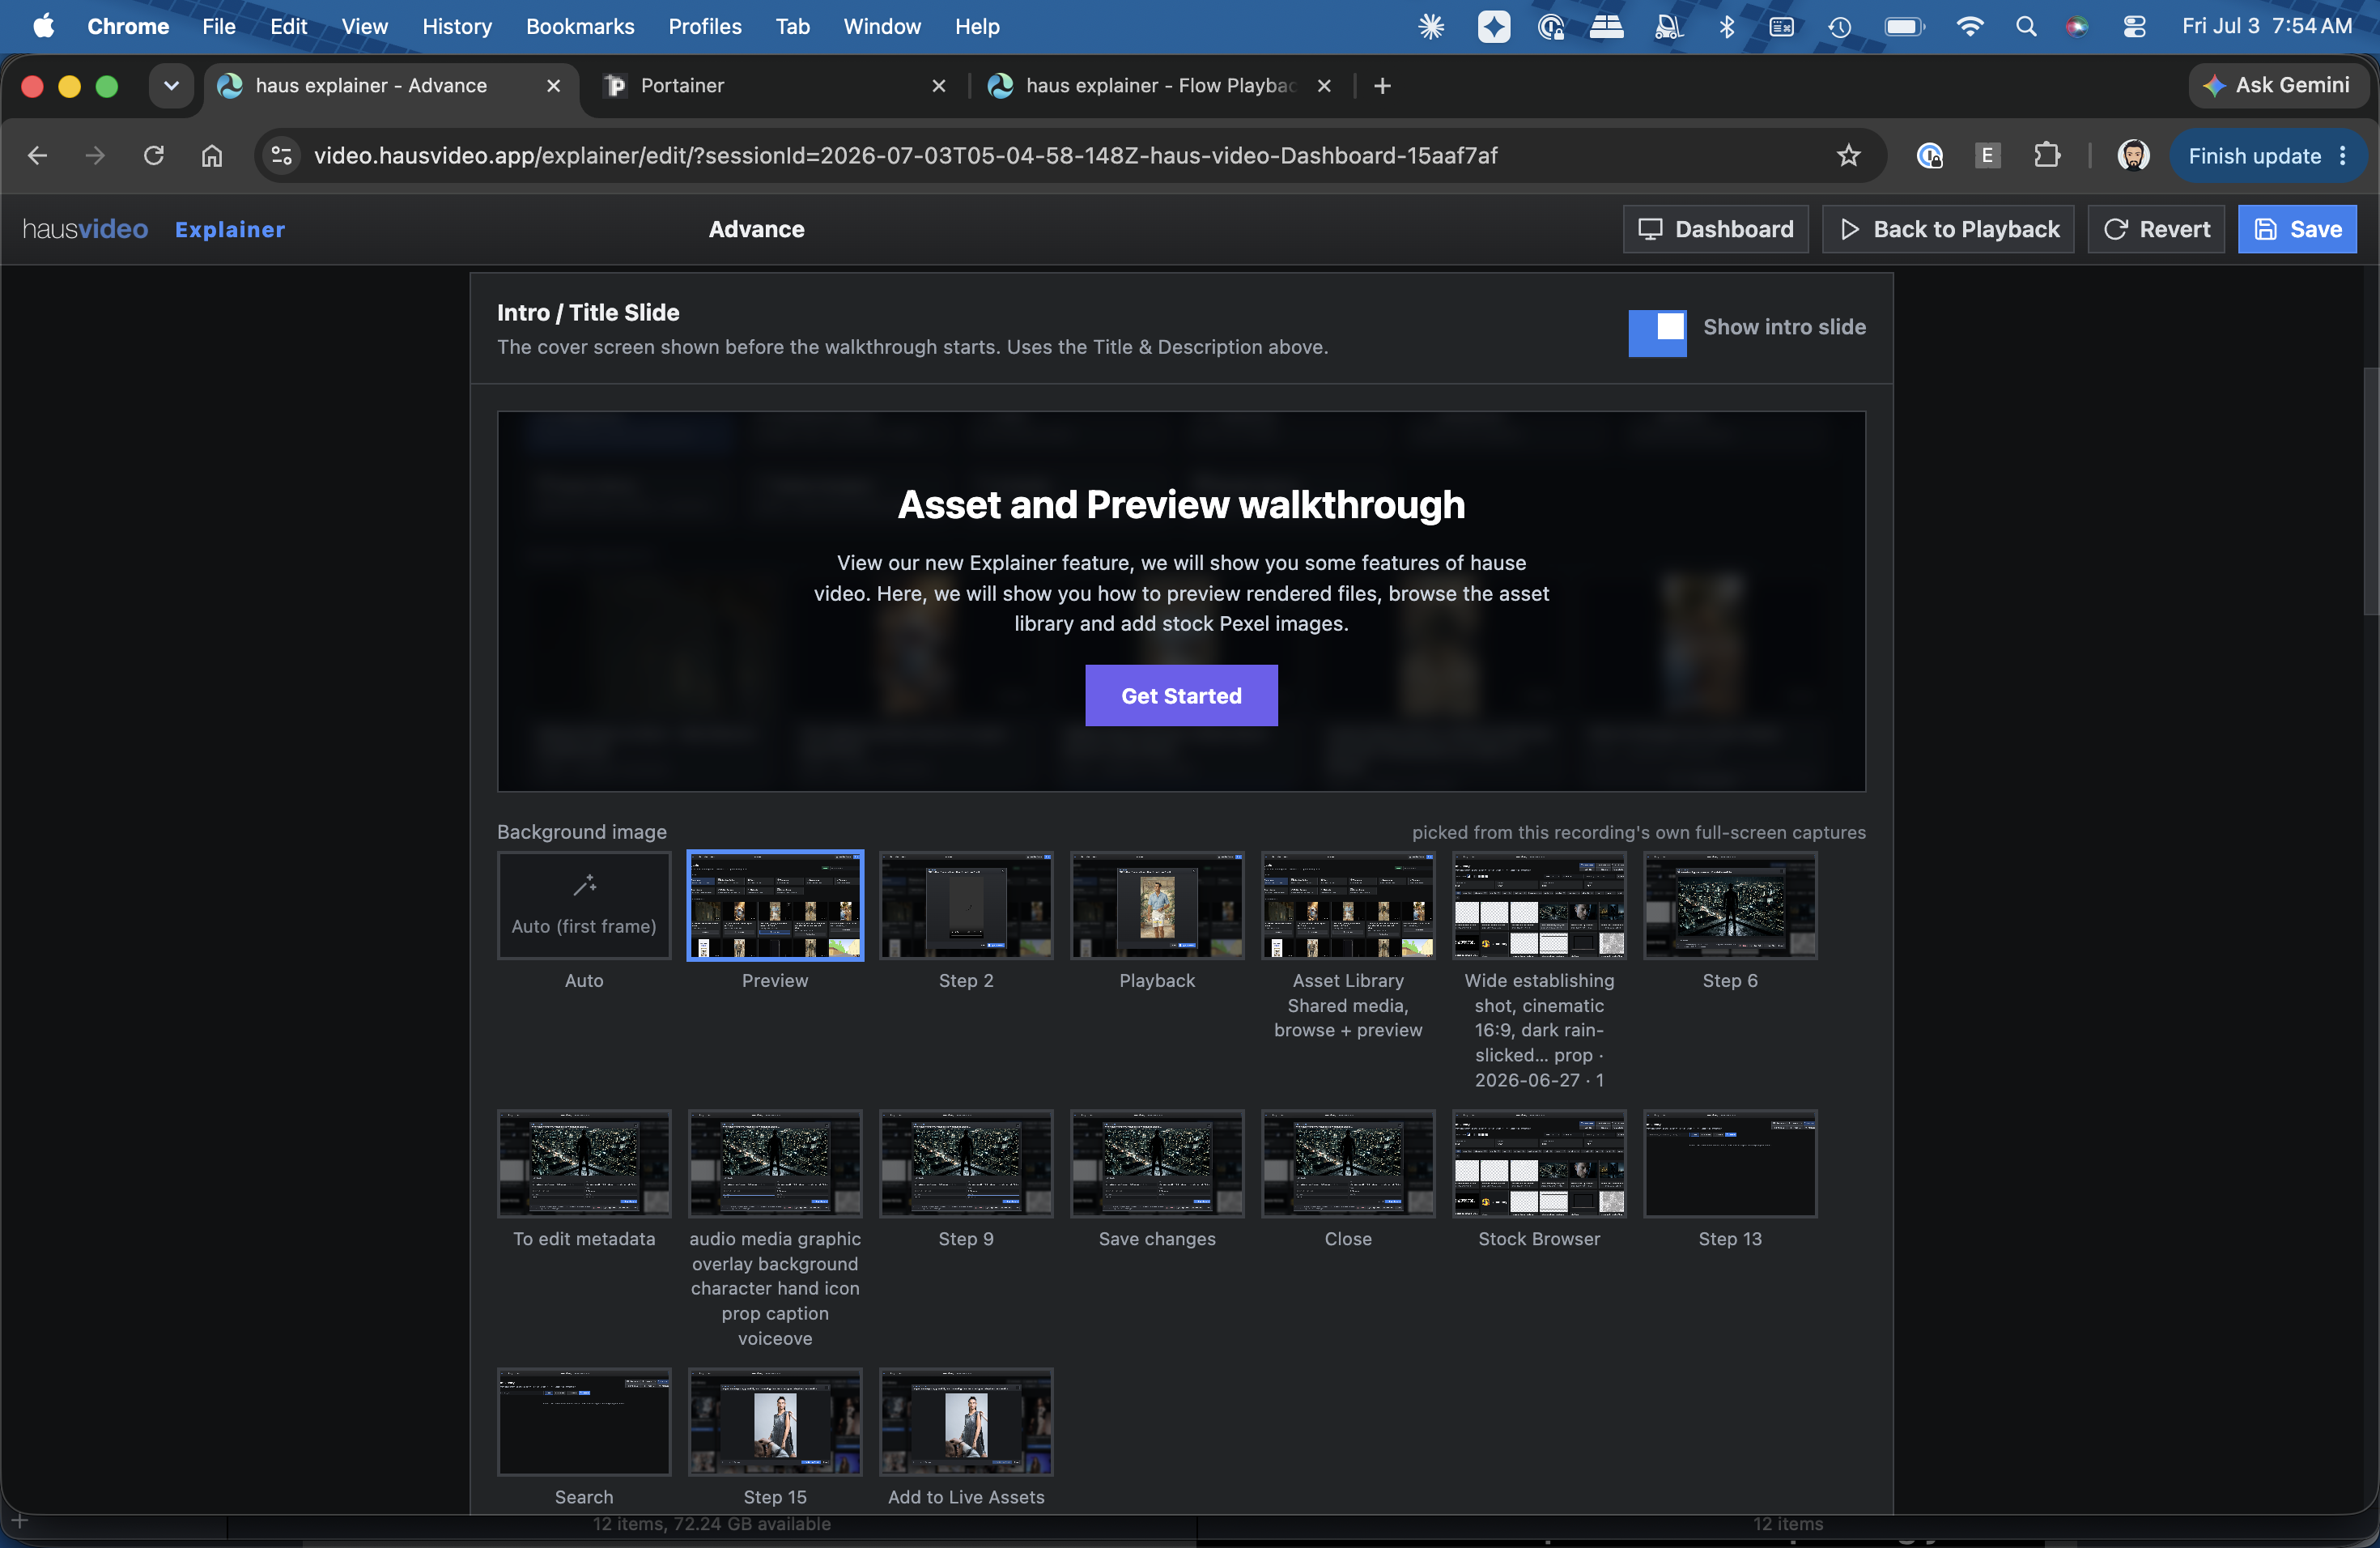Open Time Machine menu bar icon
2380x1548 pixels.
(1839, 26)
